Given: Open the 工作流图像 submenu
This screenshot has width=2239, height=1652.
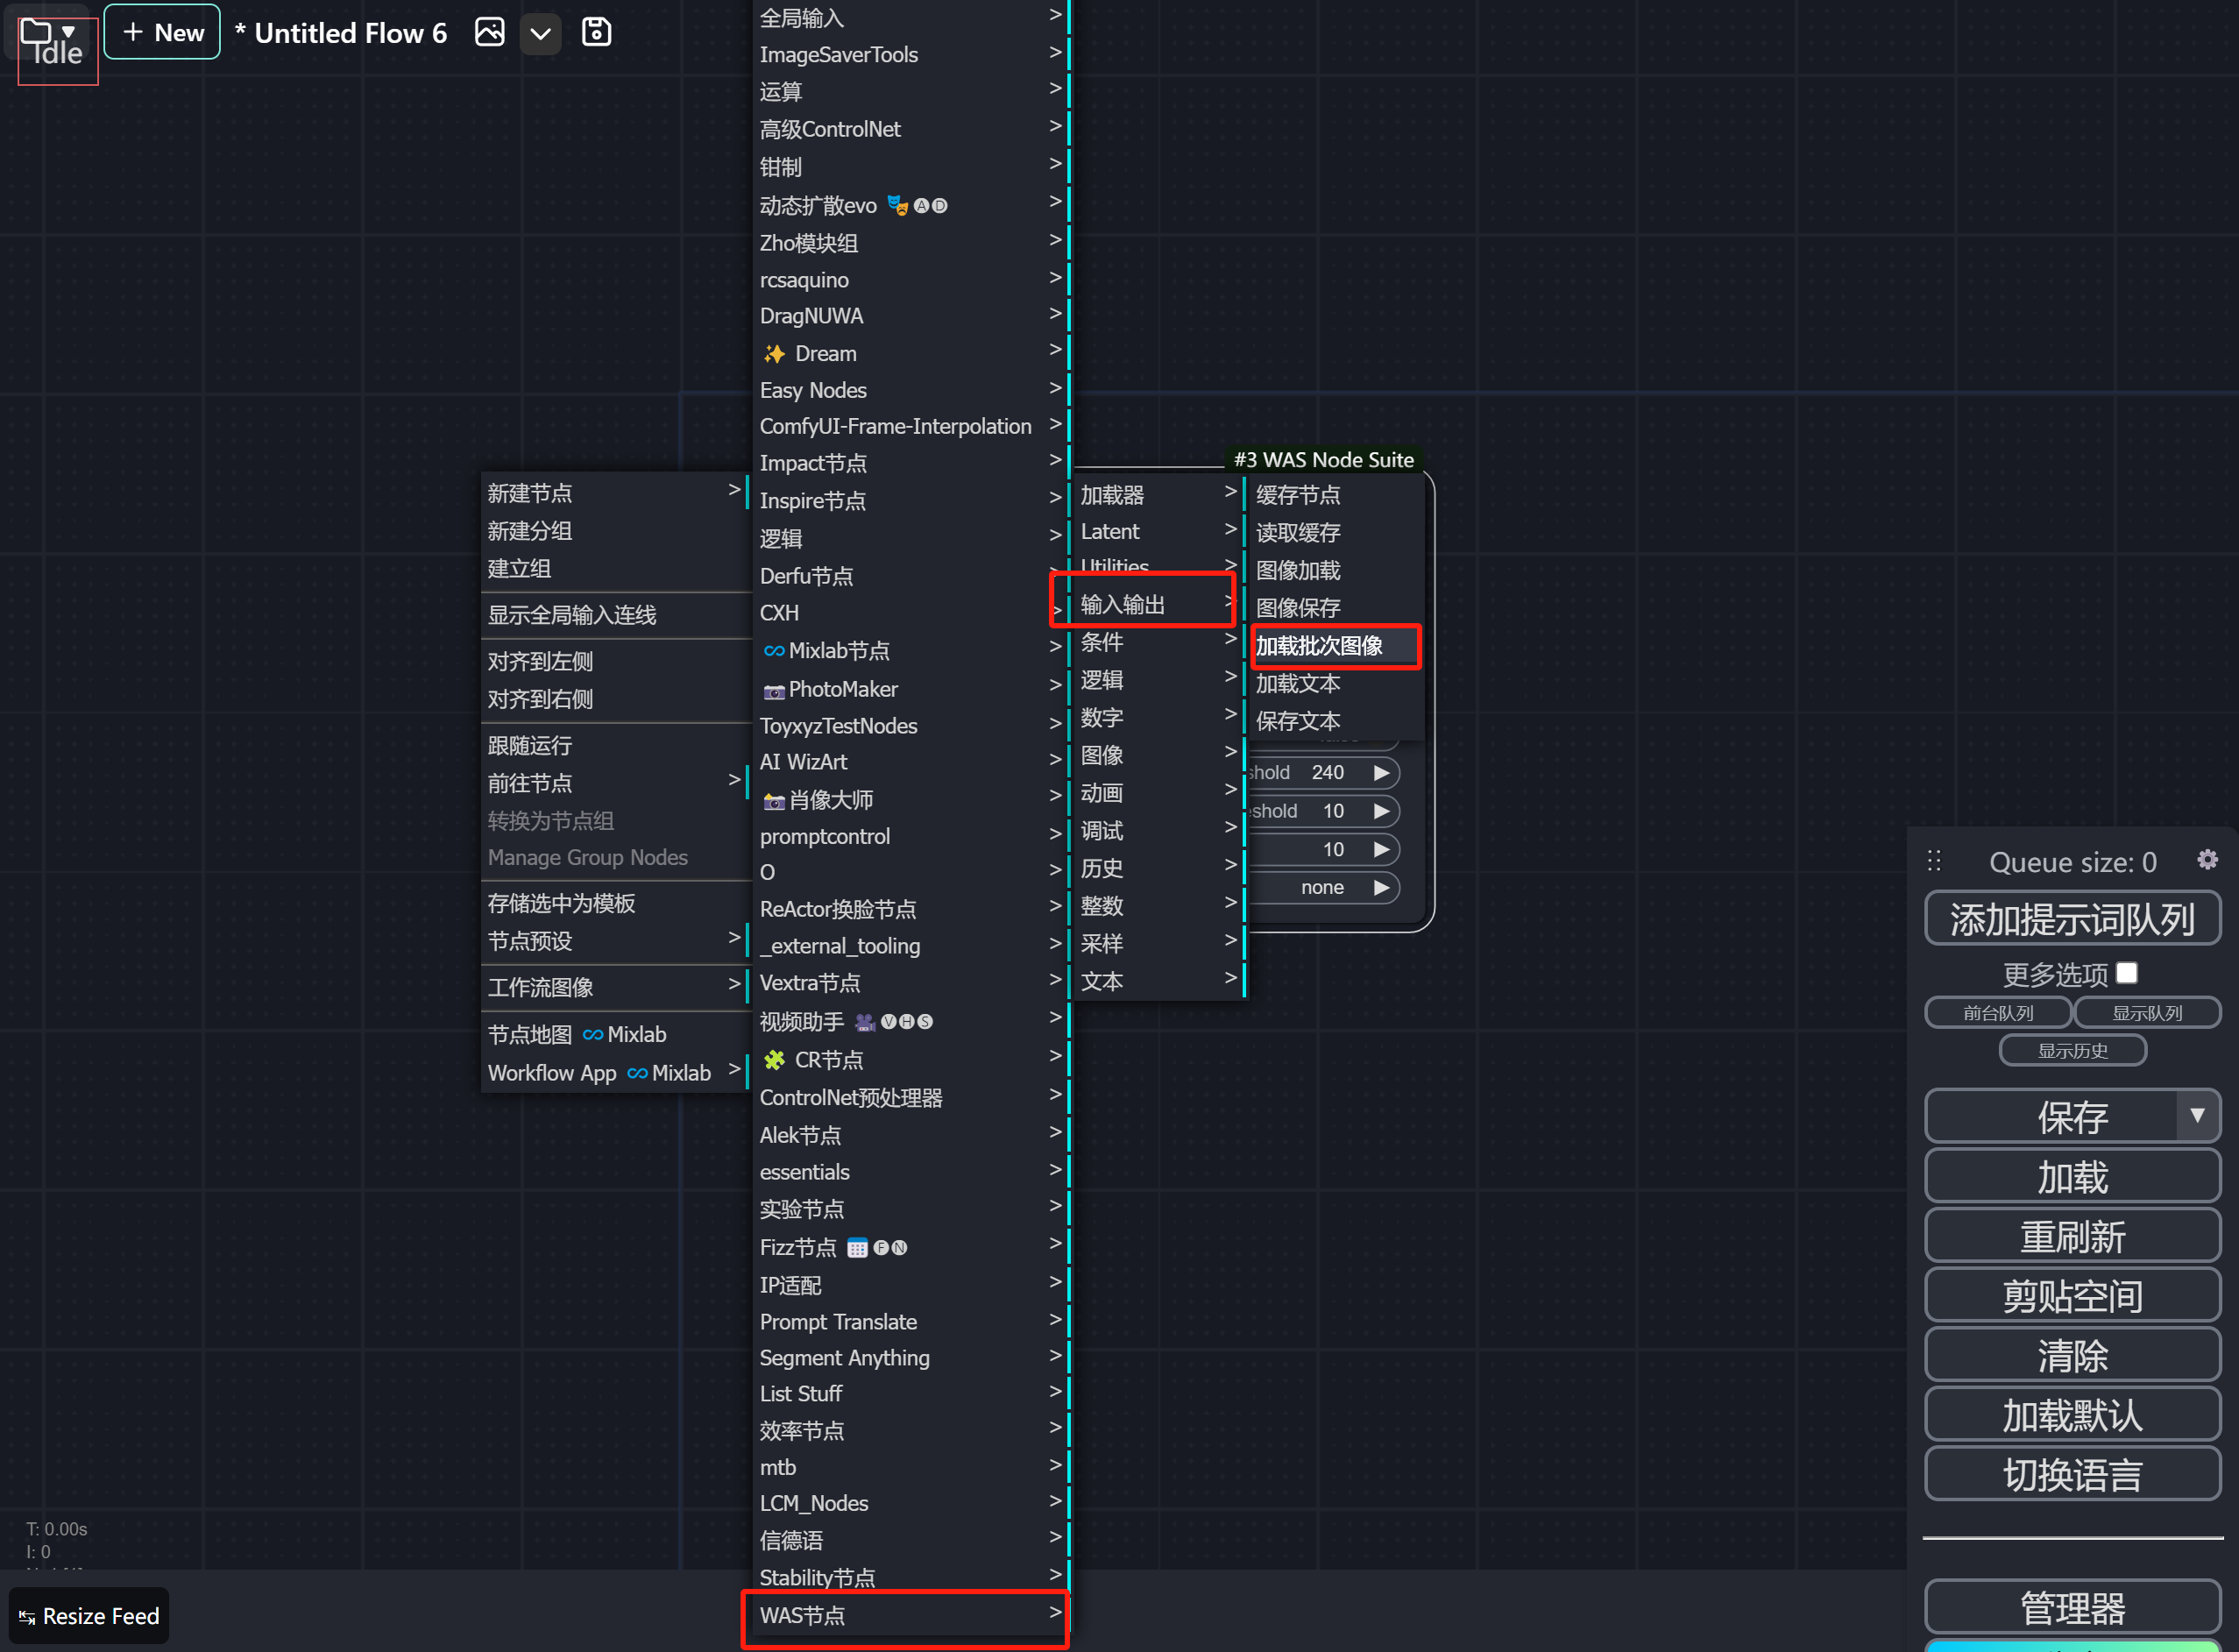Looking at the screenshot, I should pos(615,987).
